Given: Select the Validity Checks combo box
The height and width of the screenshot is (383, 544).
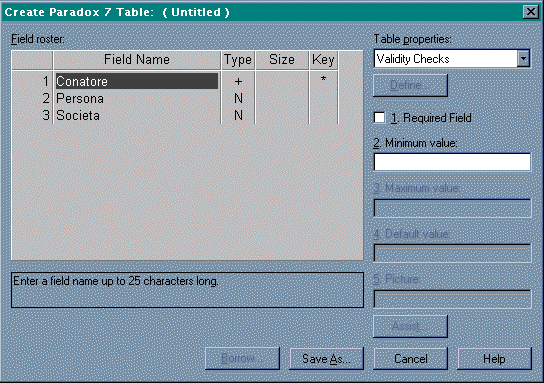Looking at the screenshot, I should (452, 59).
